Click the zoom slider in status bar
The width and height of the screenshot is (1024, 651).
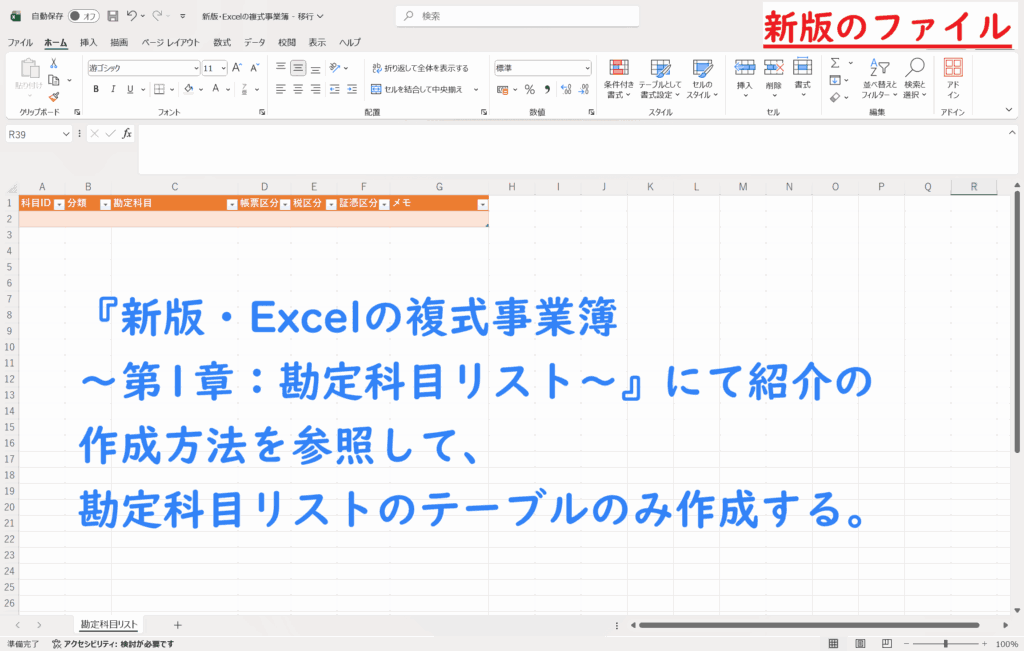click(x=945, y=644)
